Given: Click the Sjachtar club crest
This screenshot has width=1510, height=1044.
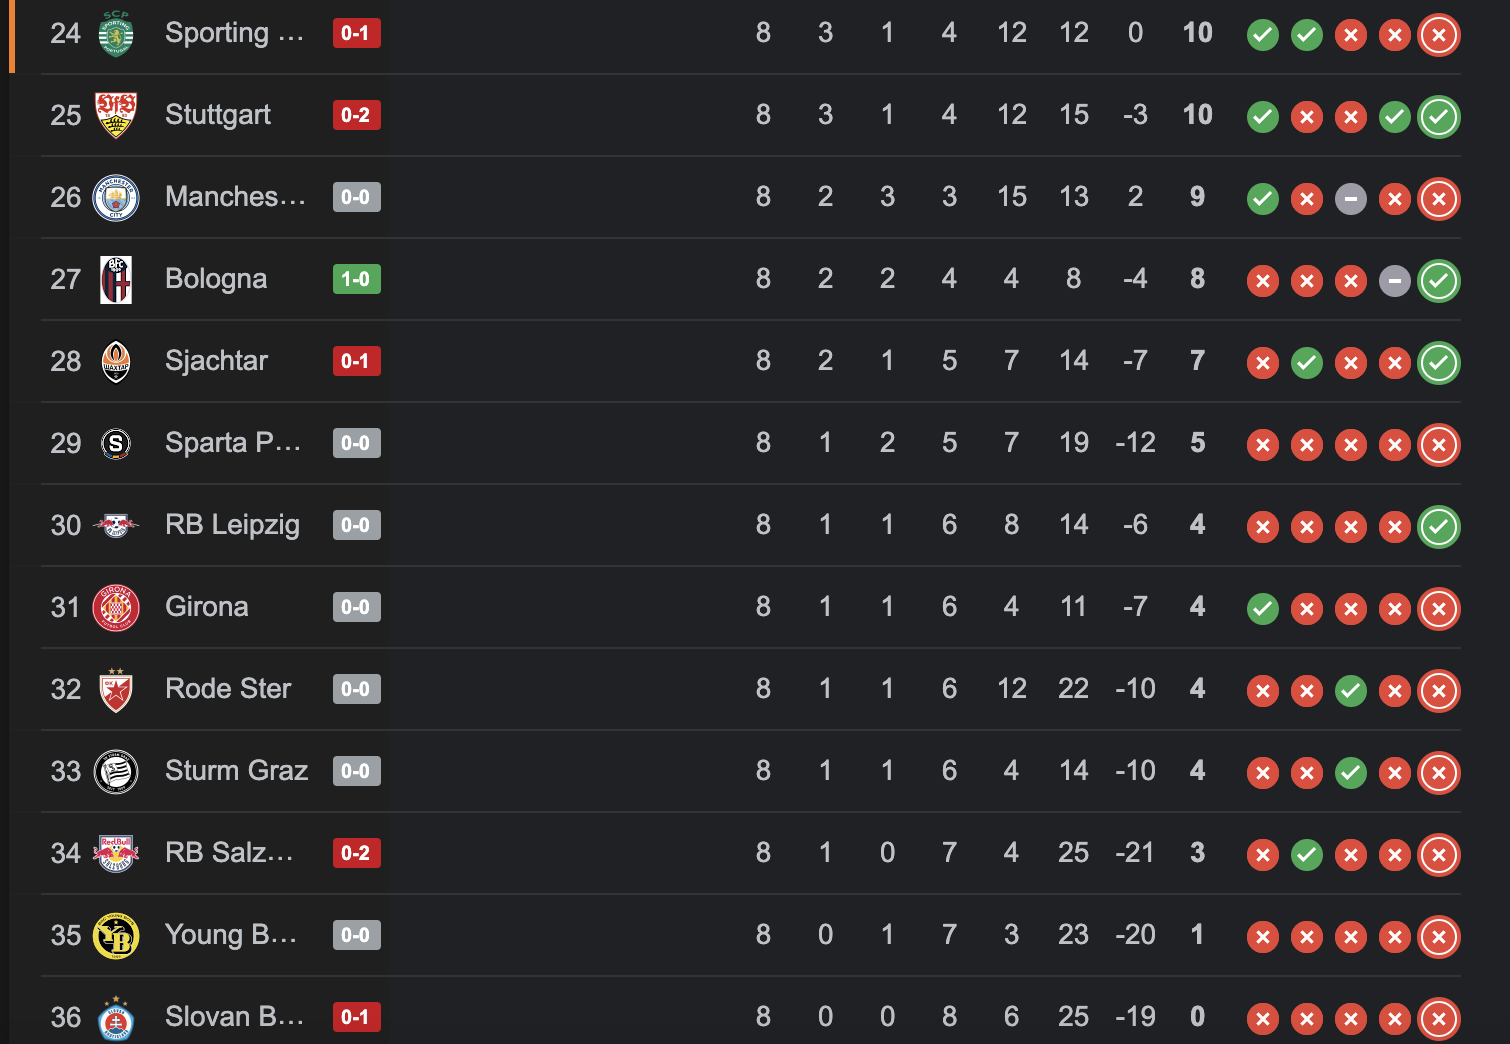Looking at the screenshot, I should [x=116, y=361].
